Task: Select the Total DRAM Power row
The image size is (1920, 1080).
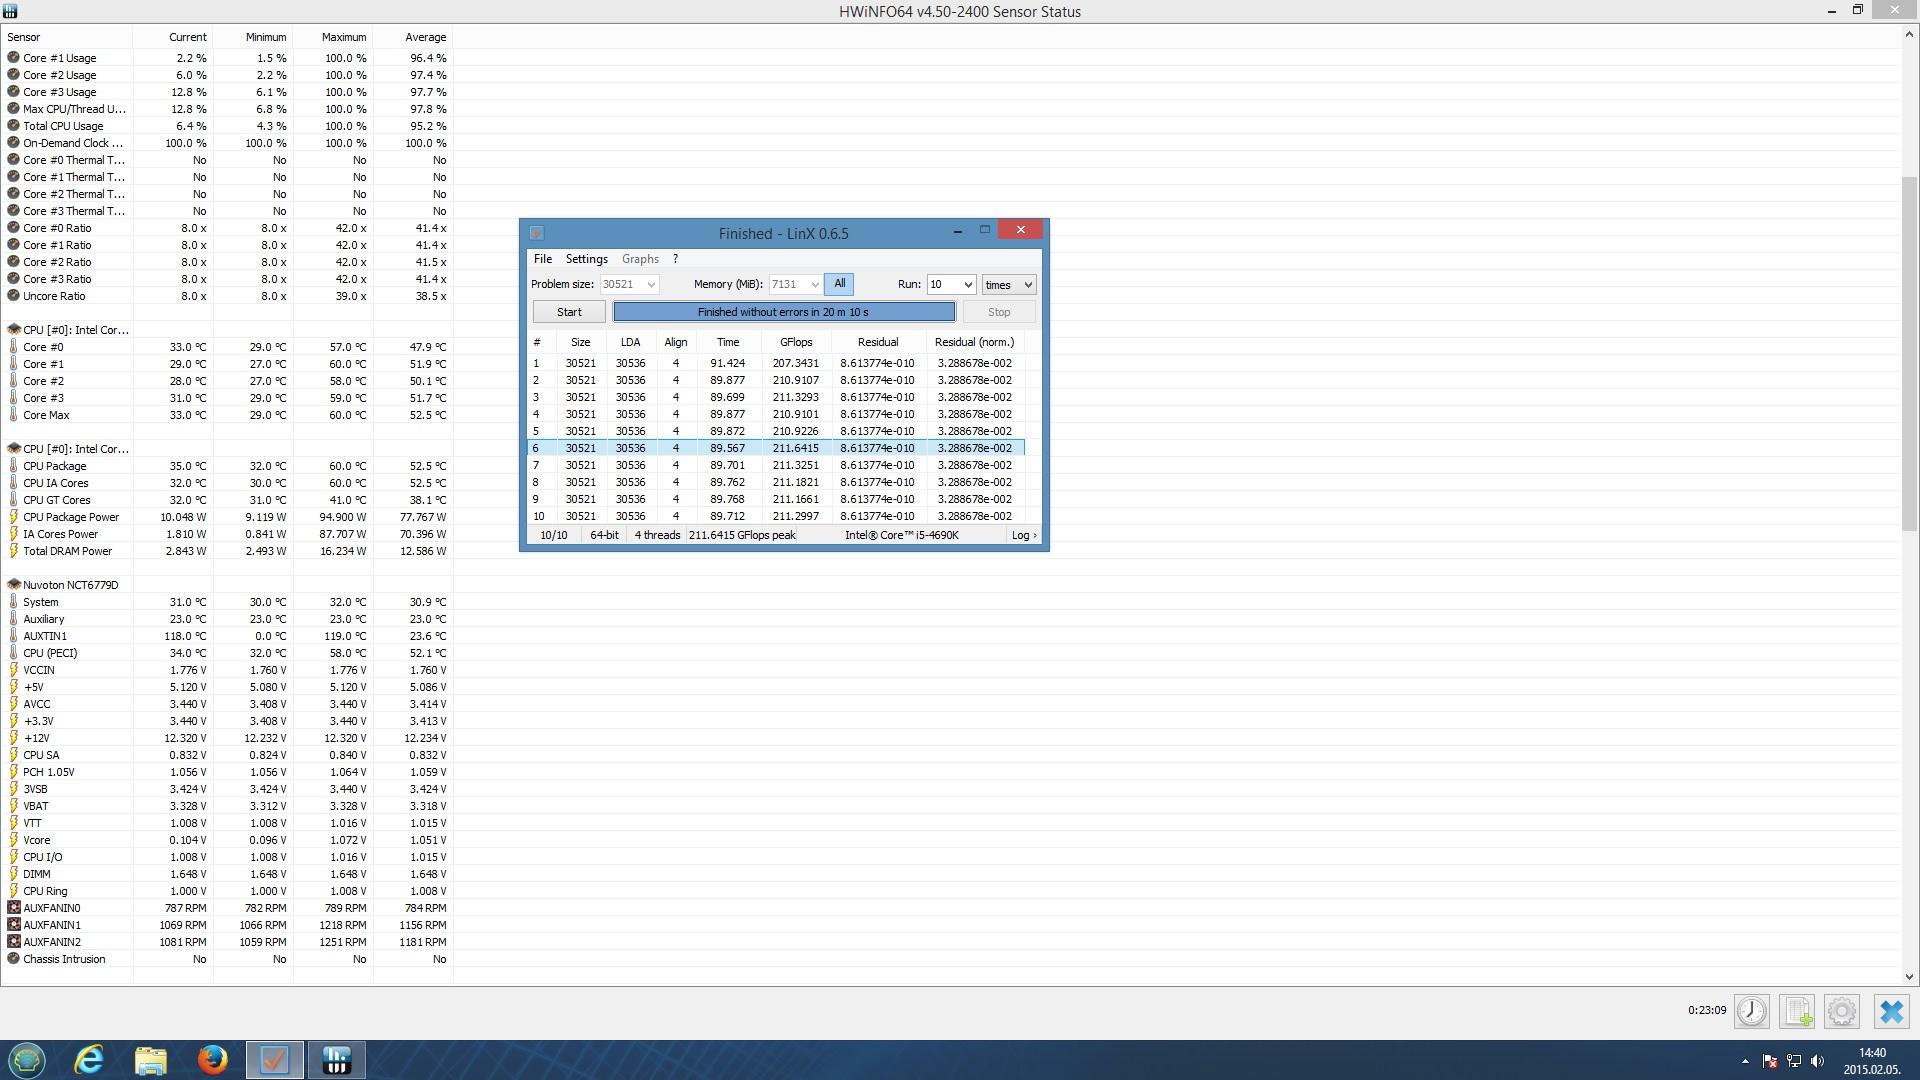Action: pyautogui.click(x=227, y=551)
